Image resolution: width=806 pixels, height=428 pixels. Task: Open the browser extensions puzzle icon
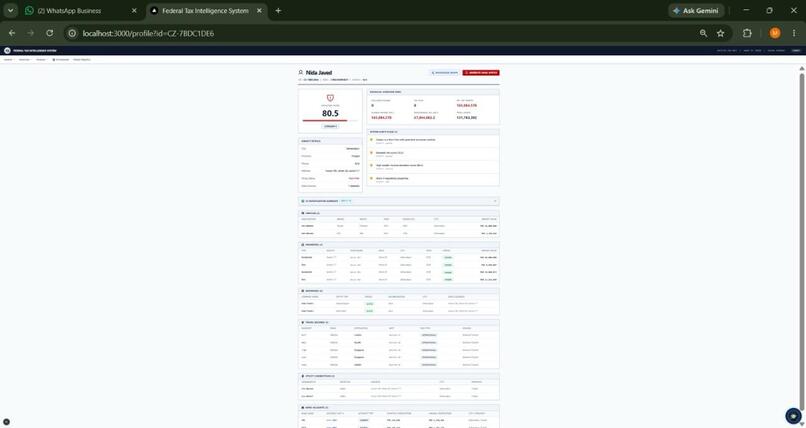click(747, 33)
